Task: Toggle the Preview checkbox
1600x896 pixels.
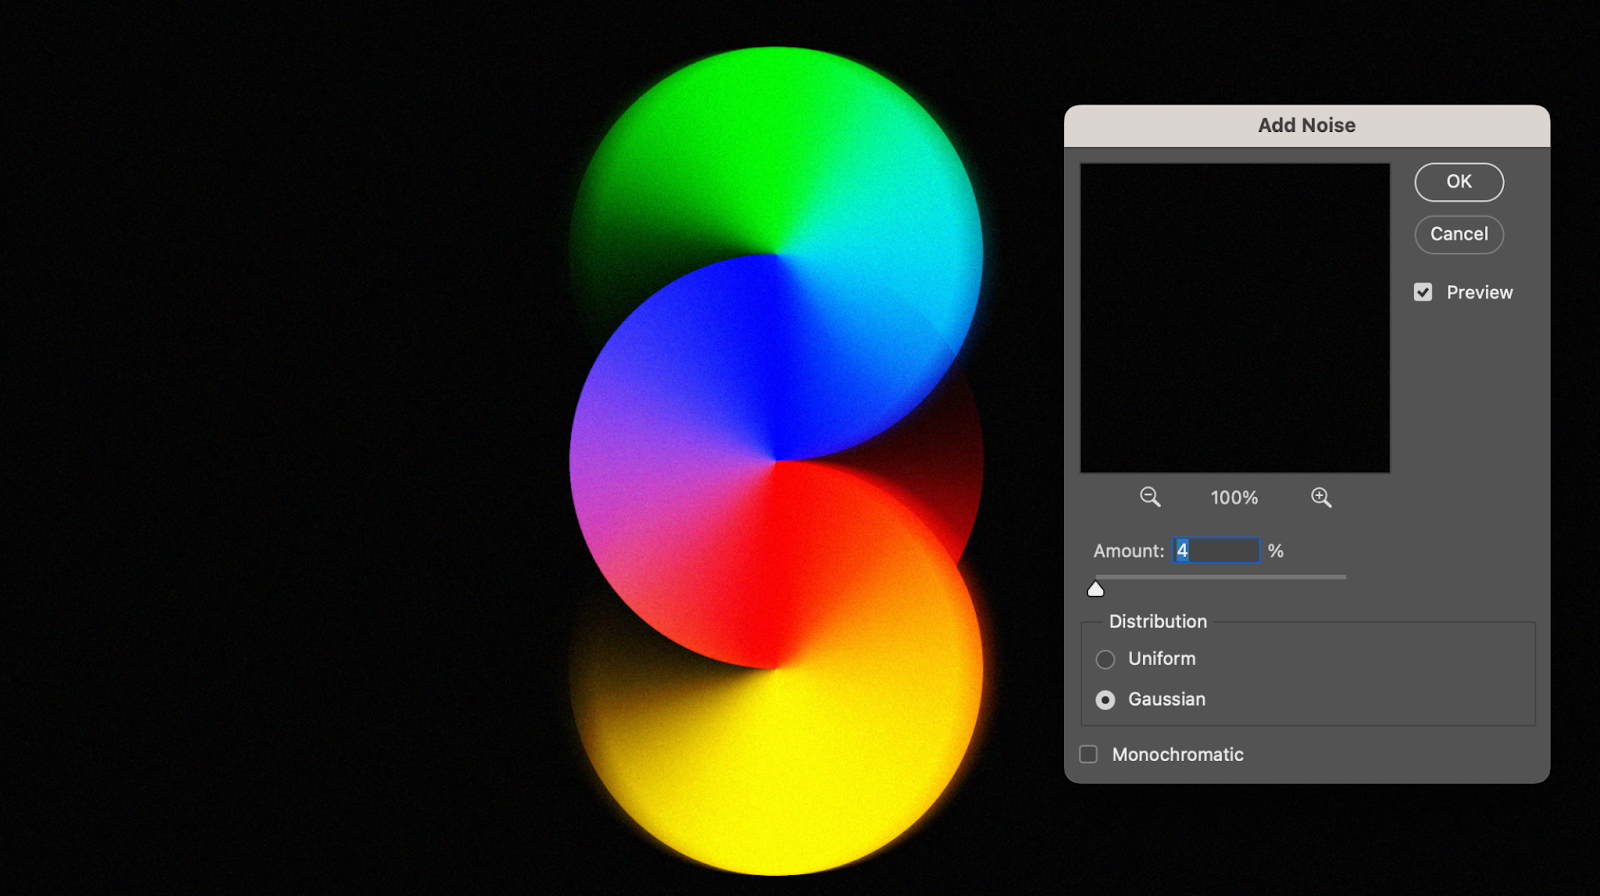Action: 1423,292
